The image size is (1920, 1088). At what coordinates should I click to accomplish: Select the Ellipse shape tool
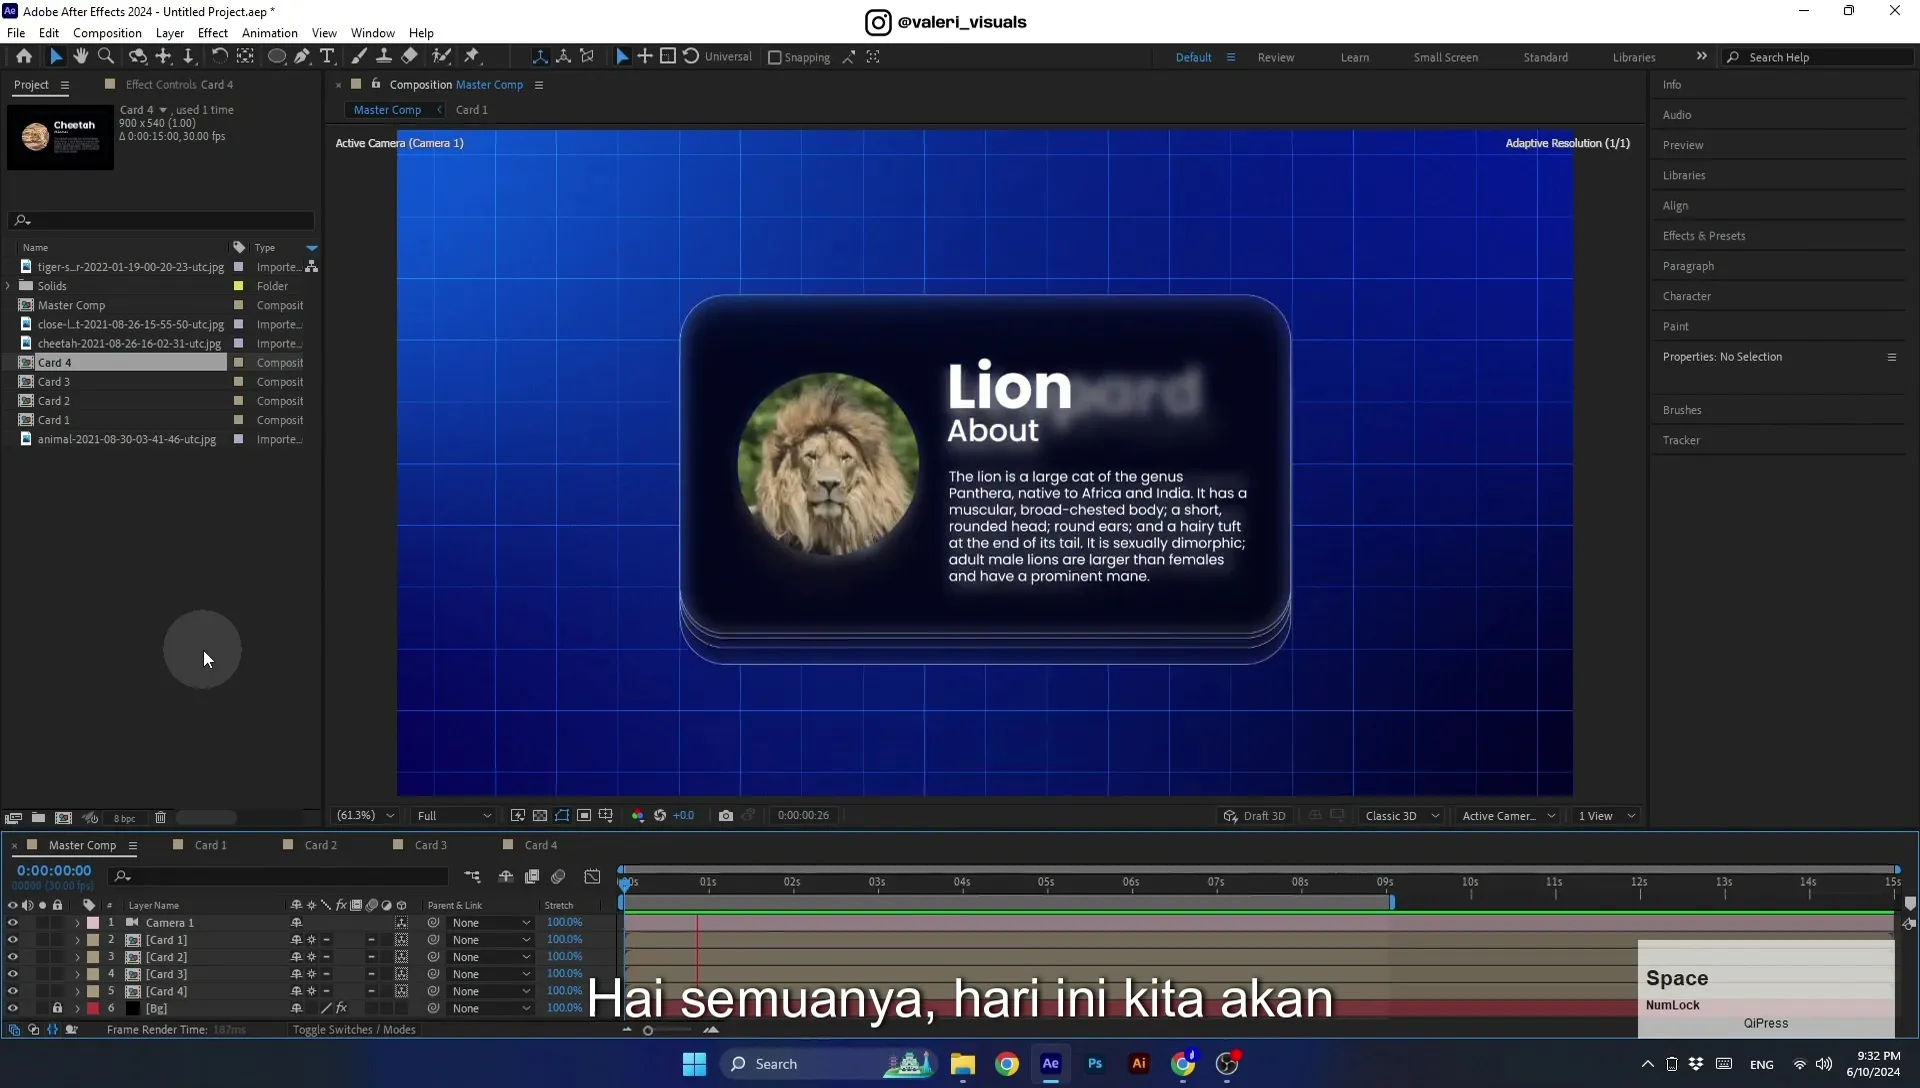(x=276, y=57)
